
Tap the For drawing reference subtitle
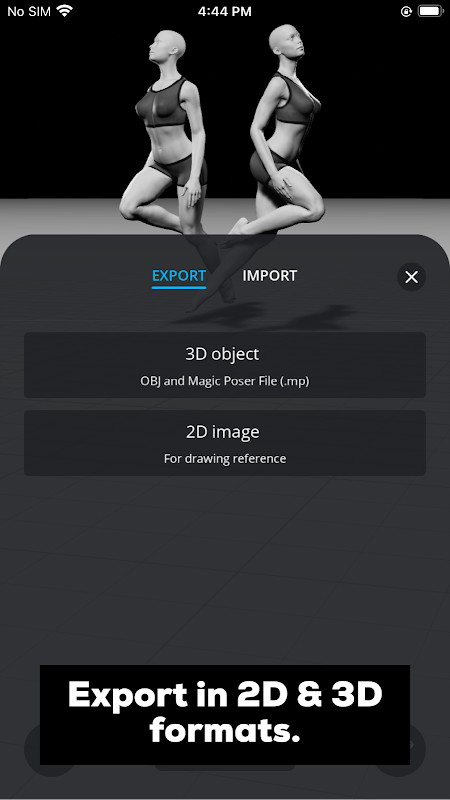225,459
